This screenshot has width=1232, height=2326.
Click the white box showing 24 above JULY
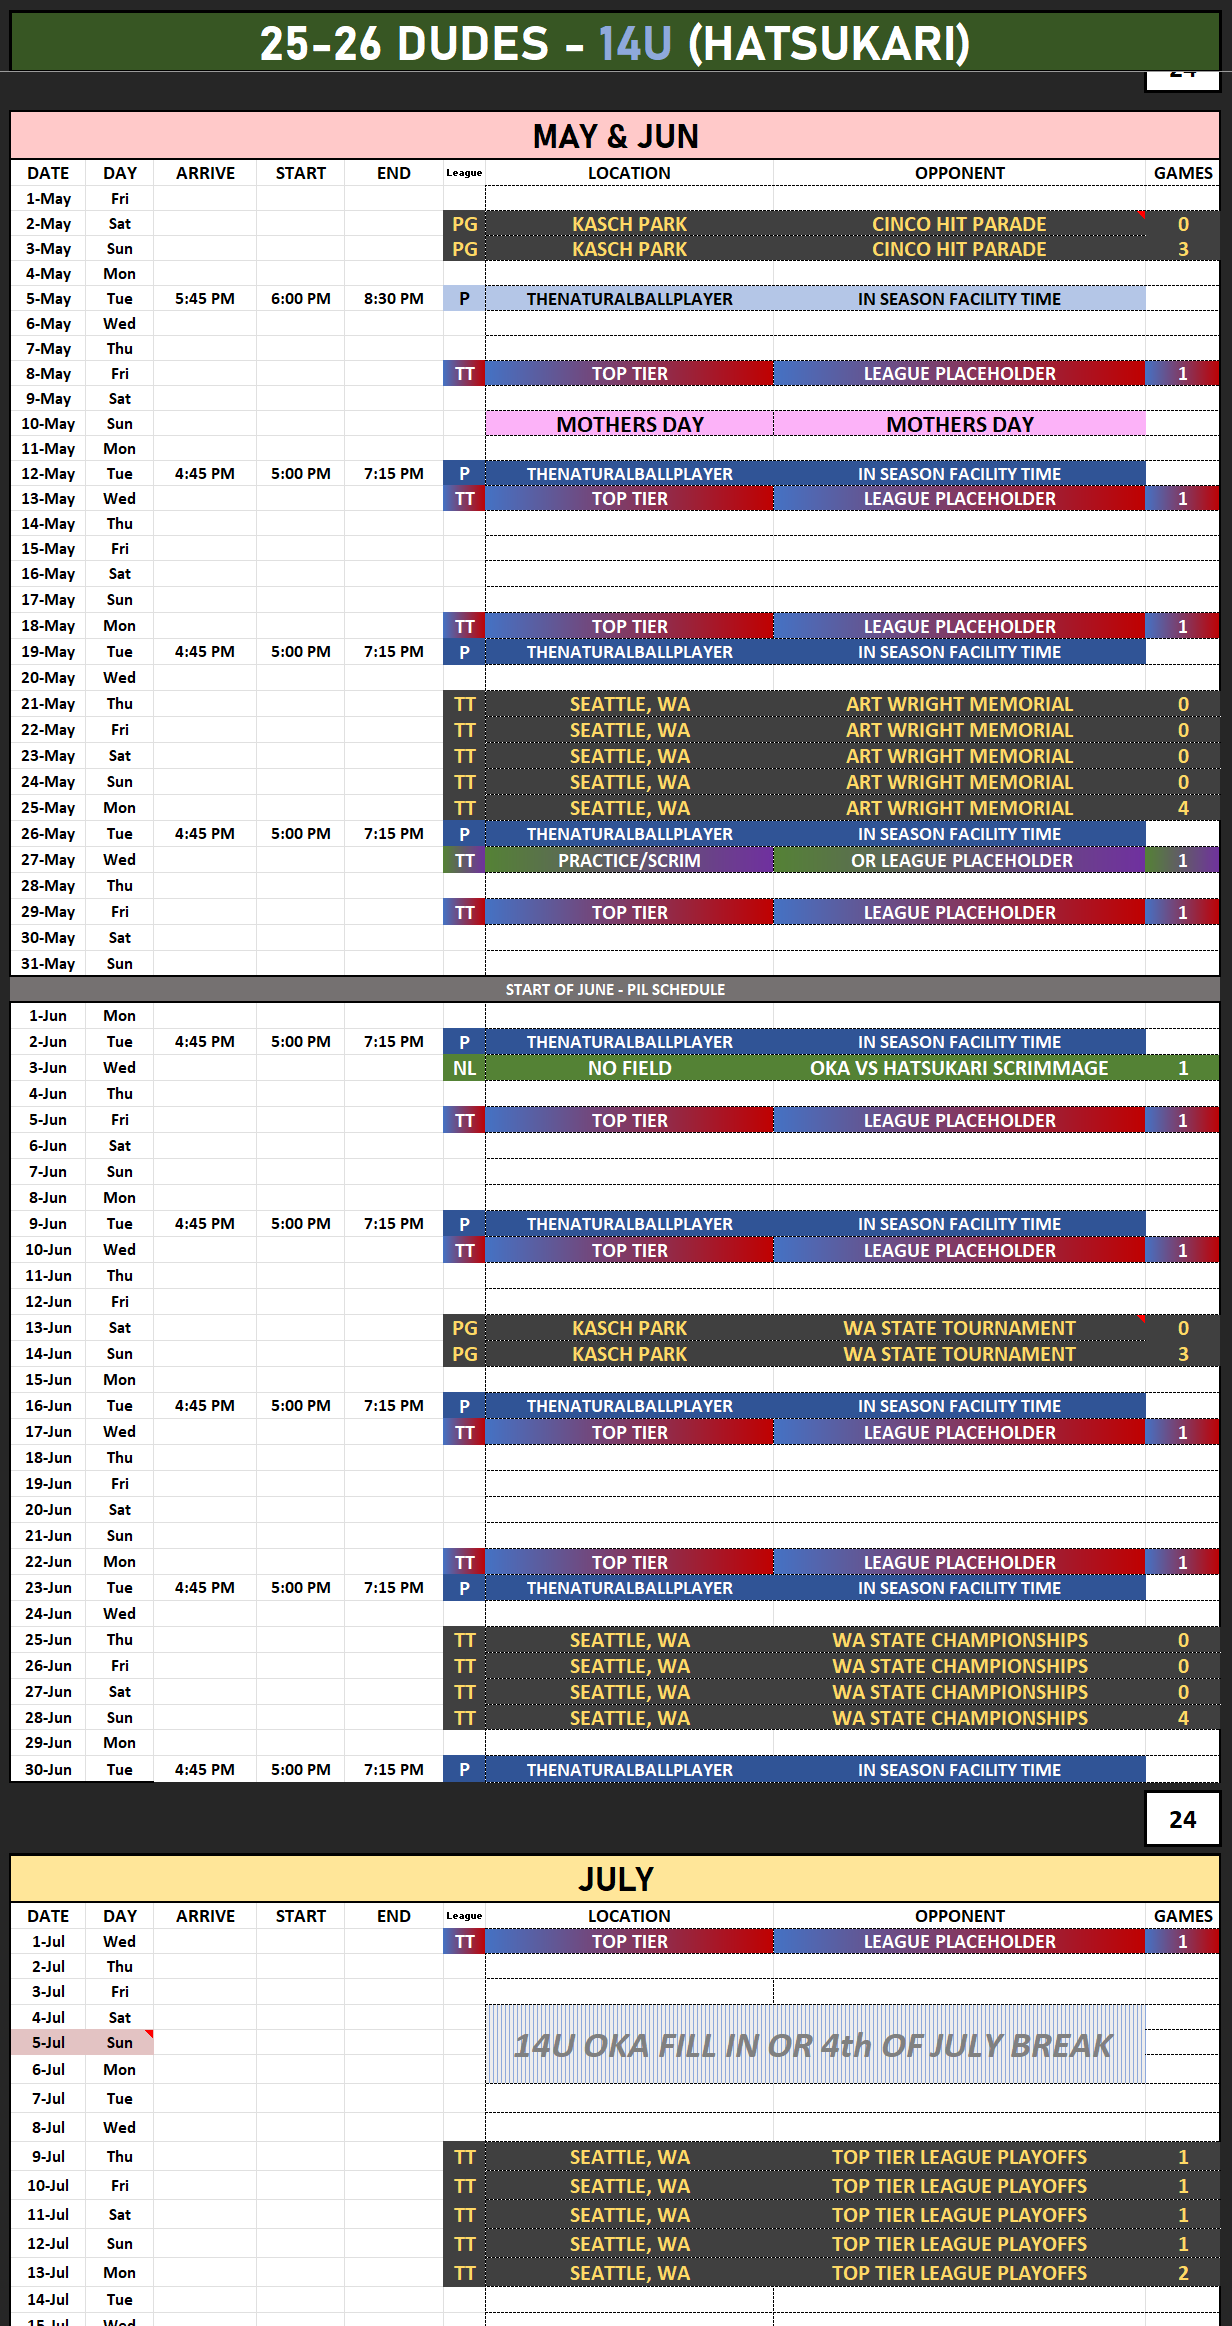[x=1182, y=1819]
